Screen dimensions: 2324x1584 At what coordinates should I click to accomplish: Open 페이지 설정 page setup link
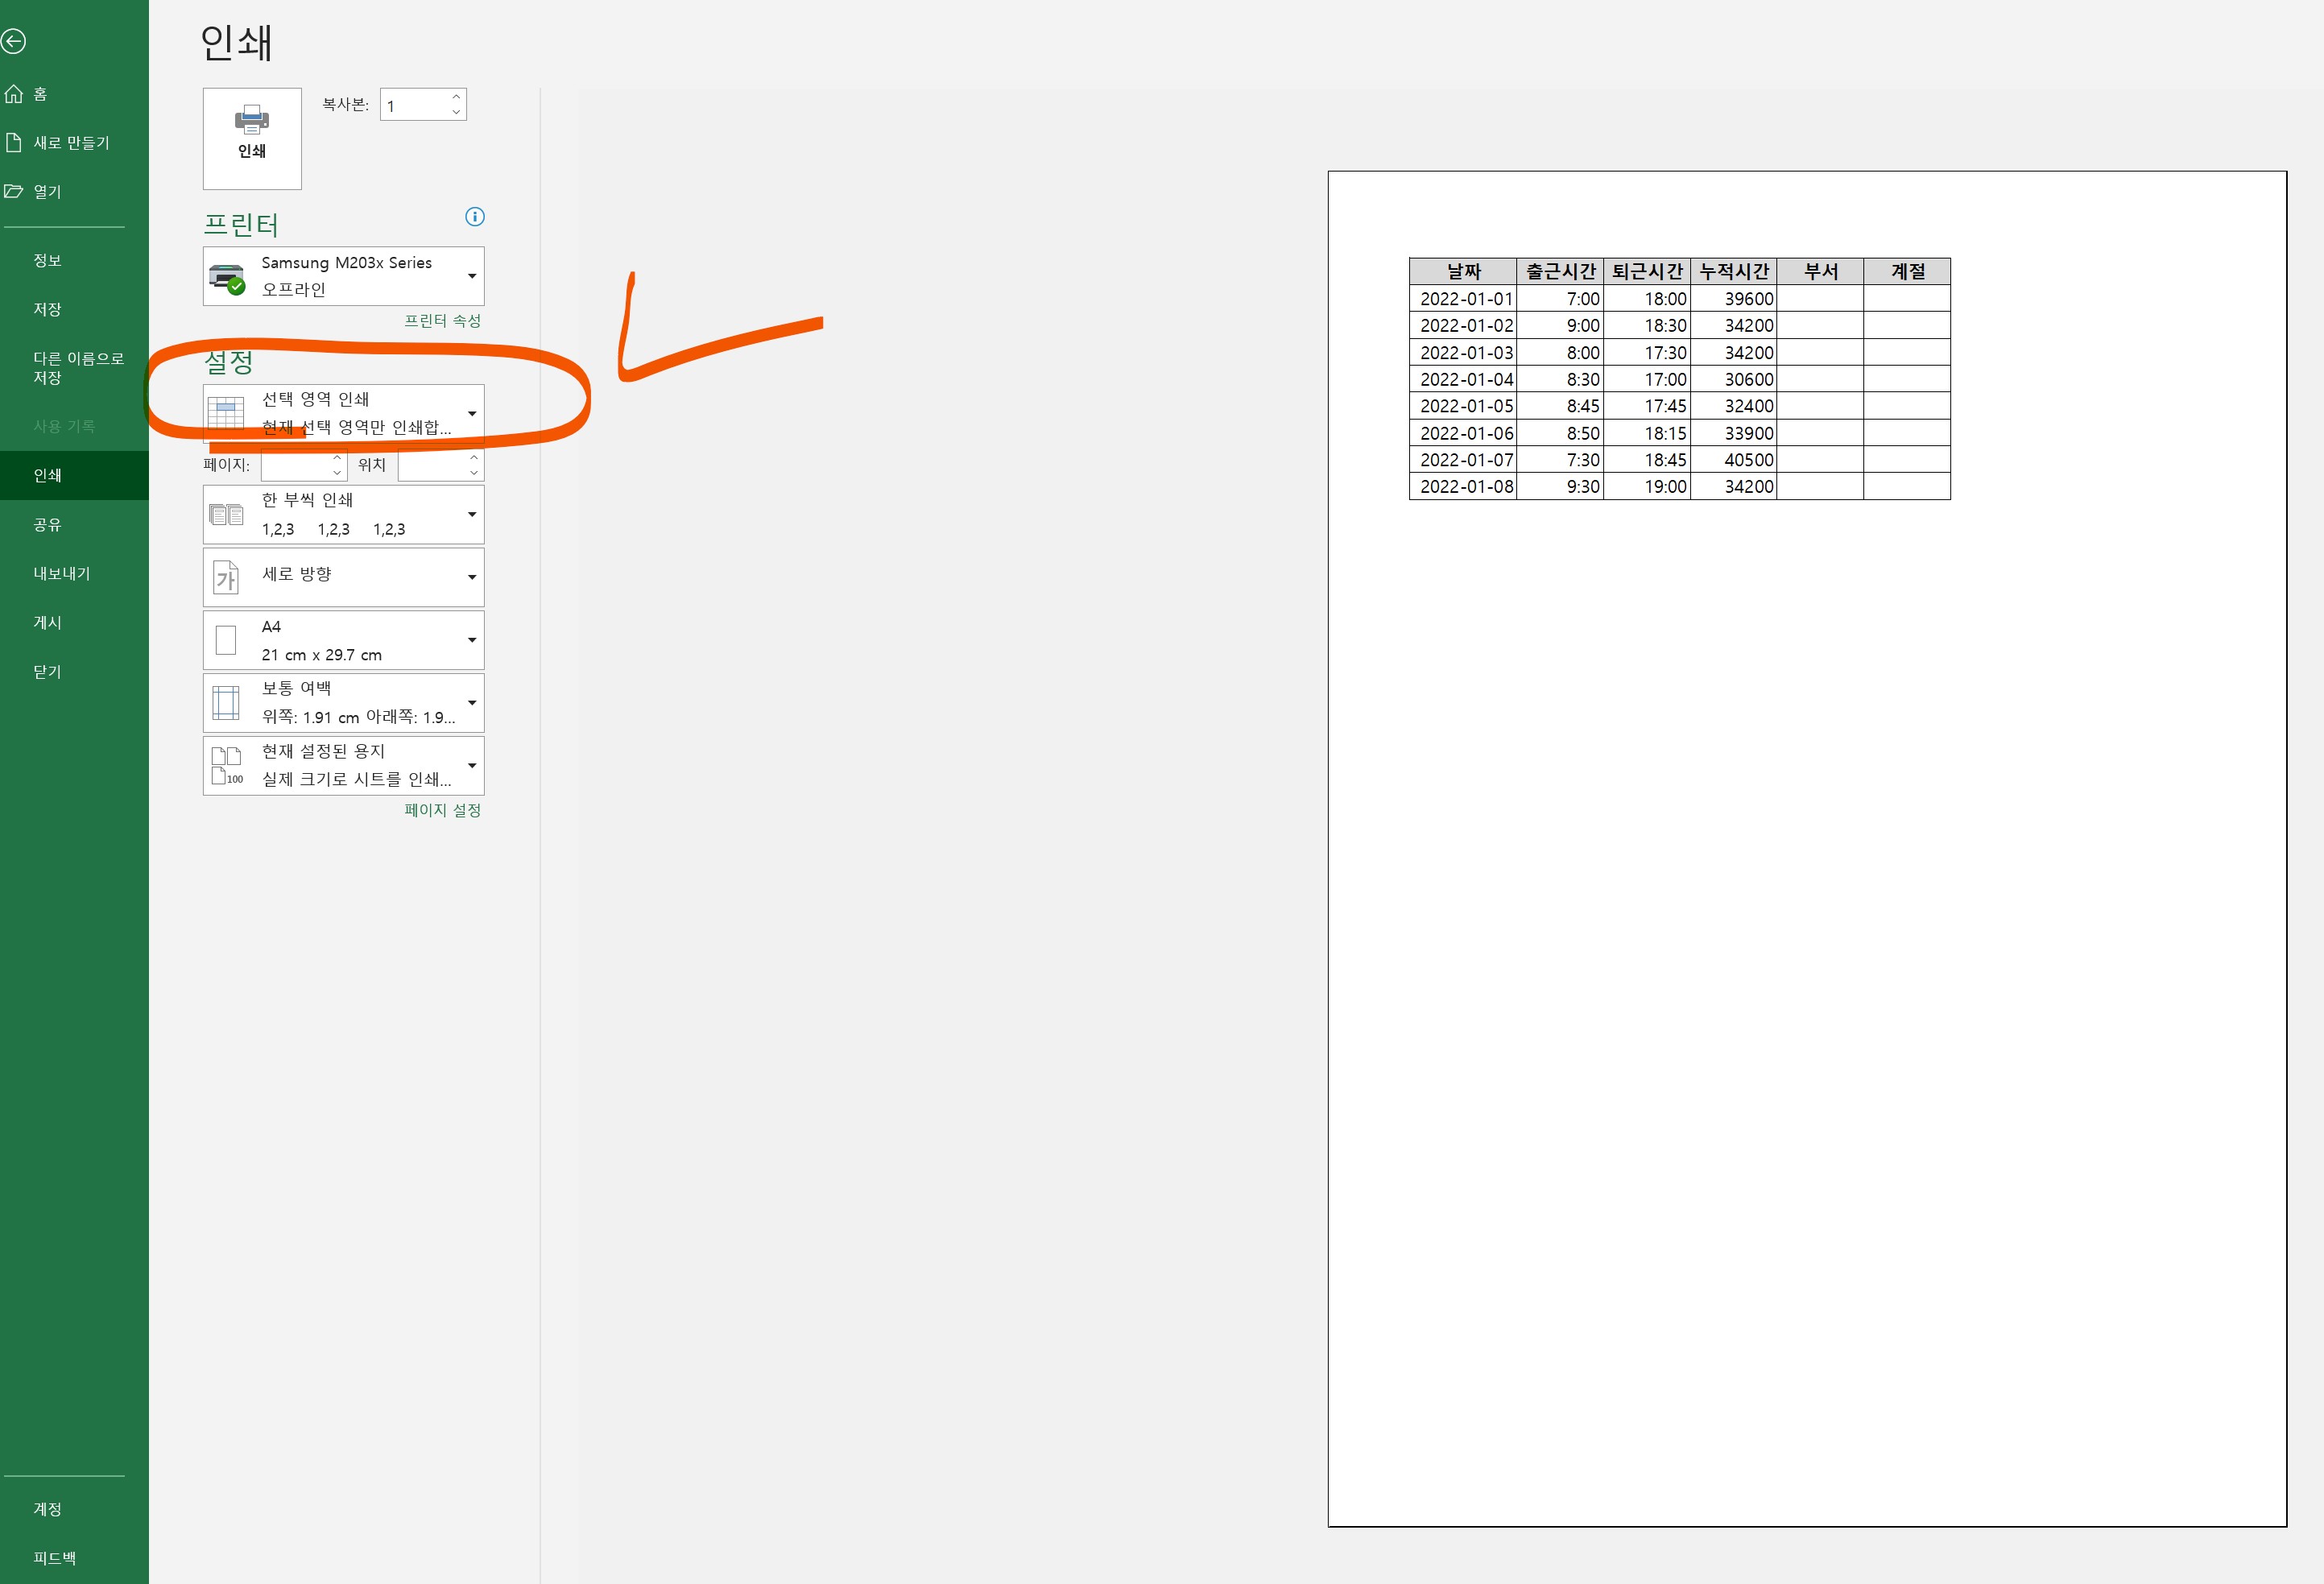(x=442, y=810)
